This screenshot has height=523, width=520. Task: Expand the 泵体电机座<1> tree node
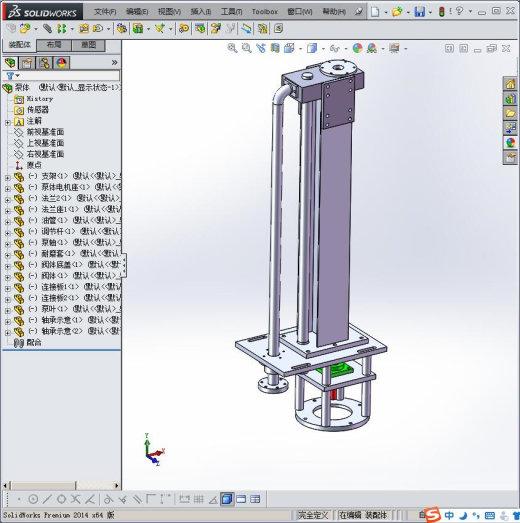click(8, 189)
